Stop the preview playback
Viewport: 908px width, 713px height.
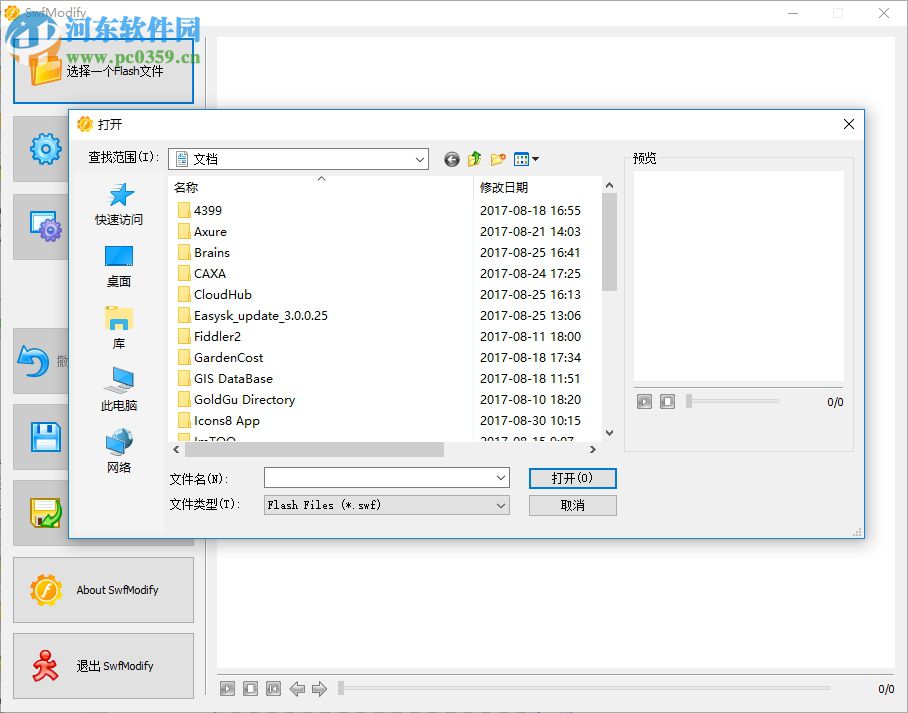point(667,401)
